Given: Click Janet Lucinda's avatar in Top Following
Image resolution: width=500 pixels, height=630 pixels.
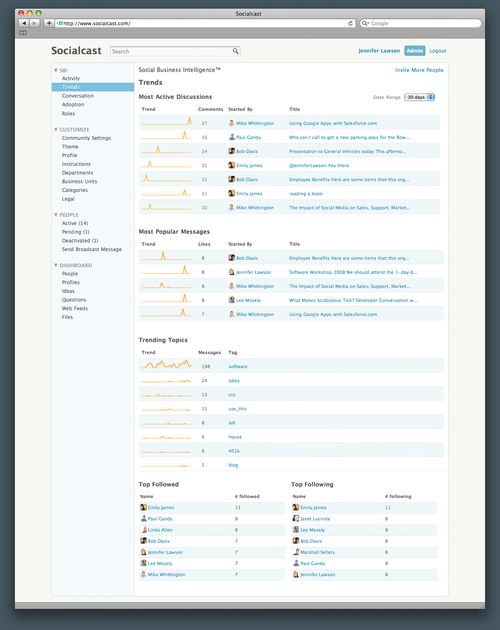Looking at the screenshot, I should pyautogui.click(x=296, y=519).
